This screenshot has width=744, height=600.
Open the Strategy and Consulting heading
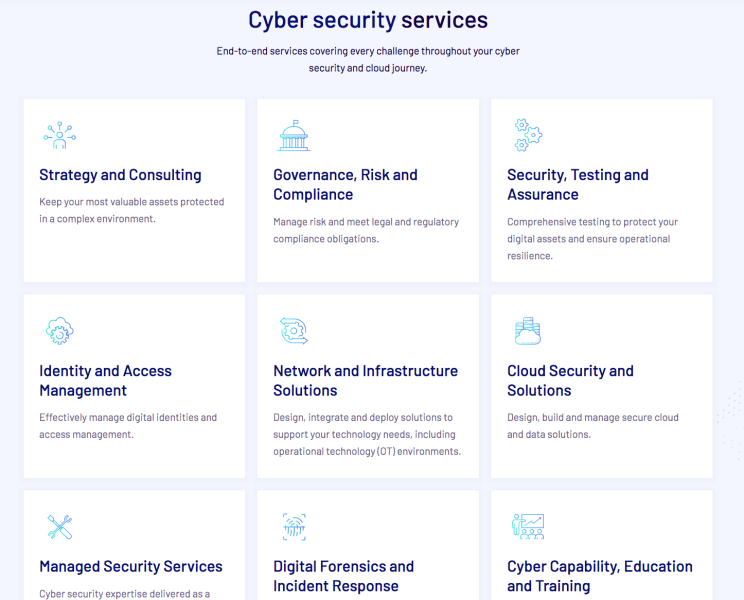click(x=120, y=175)
